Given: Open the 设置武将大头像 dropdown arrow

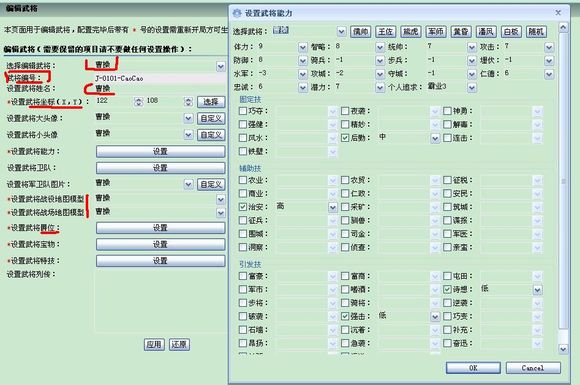Looking at the screenshot, I should coord(188,118).
